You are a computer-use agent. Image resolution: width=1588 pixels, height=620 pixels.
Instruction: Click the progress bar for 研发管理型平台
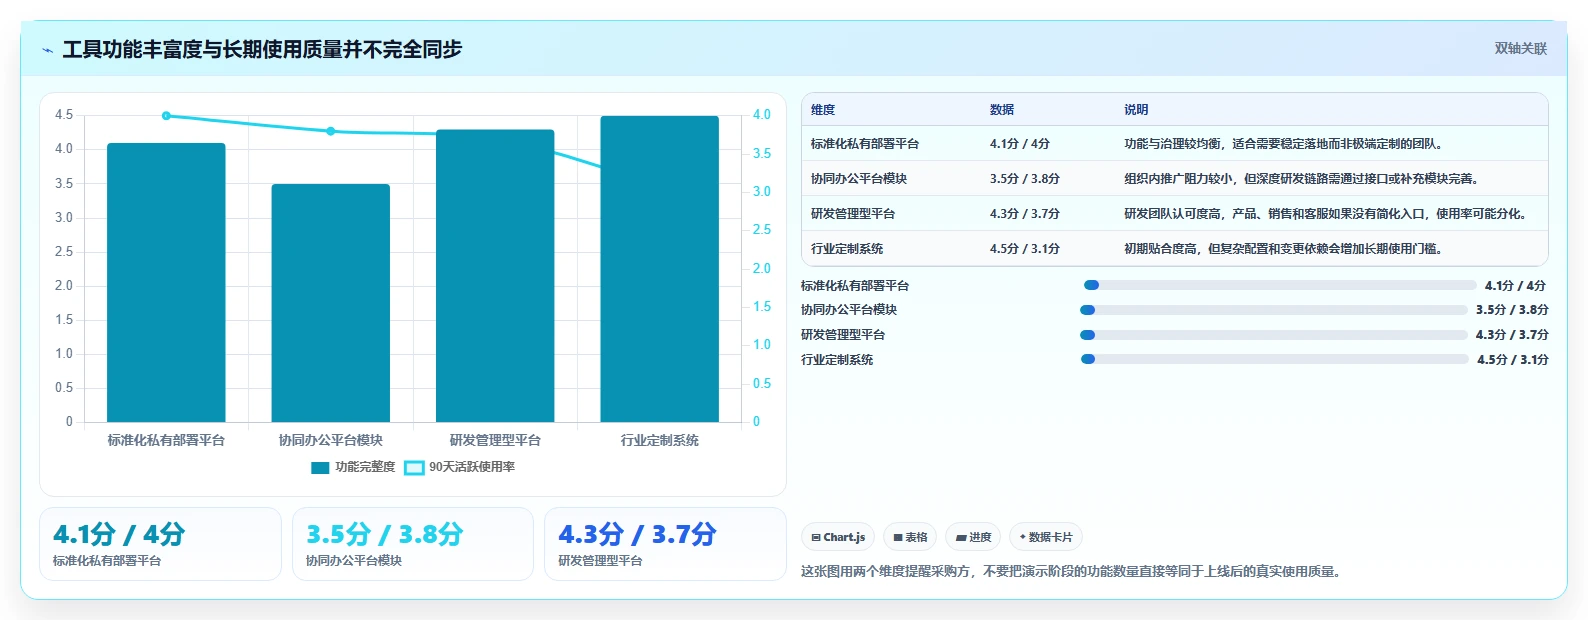tap(1274, 335)
